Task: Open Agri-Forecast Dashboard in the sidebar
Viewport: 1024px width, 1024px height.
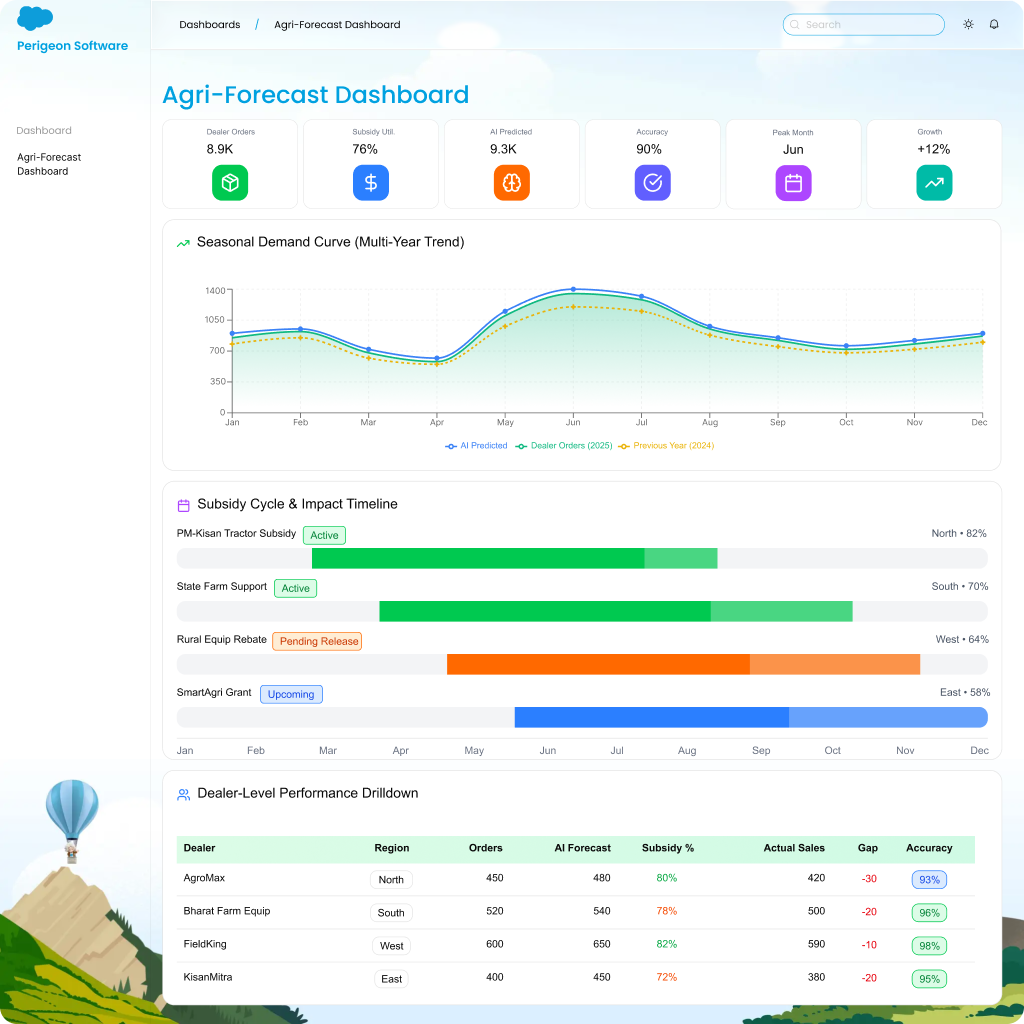Action: point(49,164)
